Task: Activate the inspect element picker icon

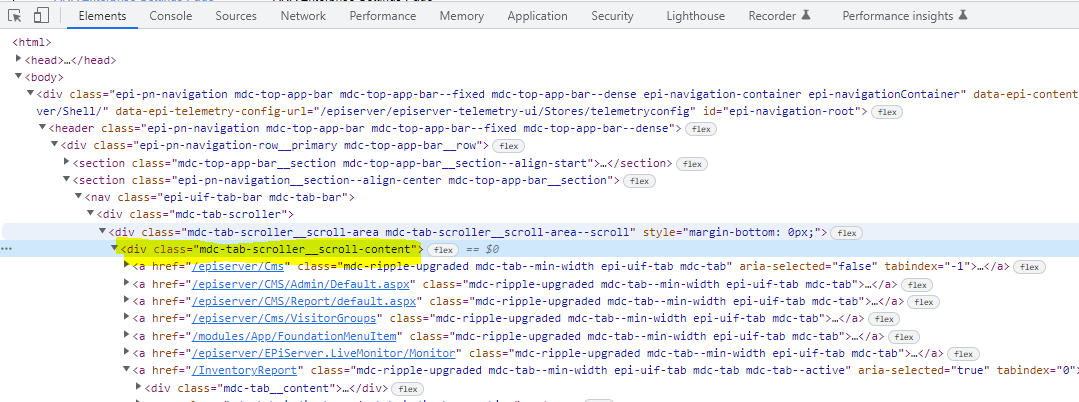Action: point(15,16)
